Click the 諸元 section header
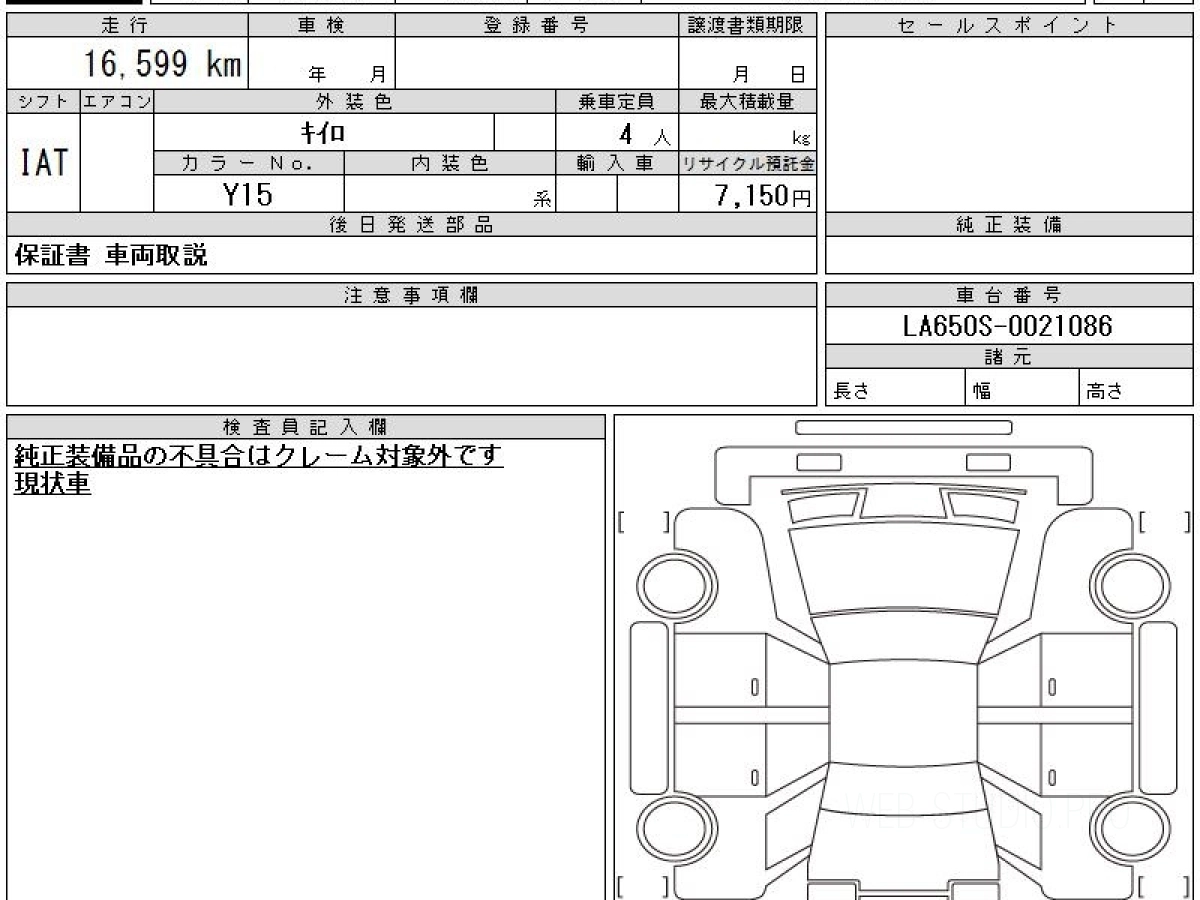 click(x=1008, y=357)
